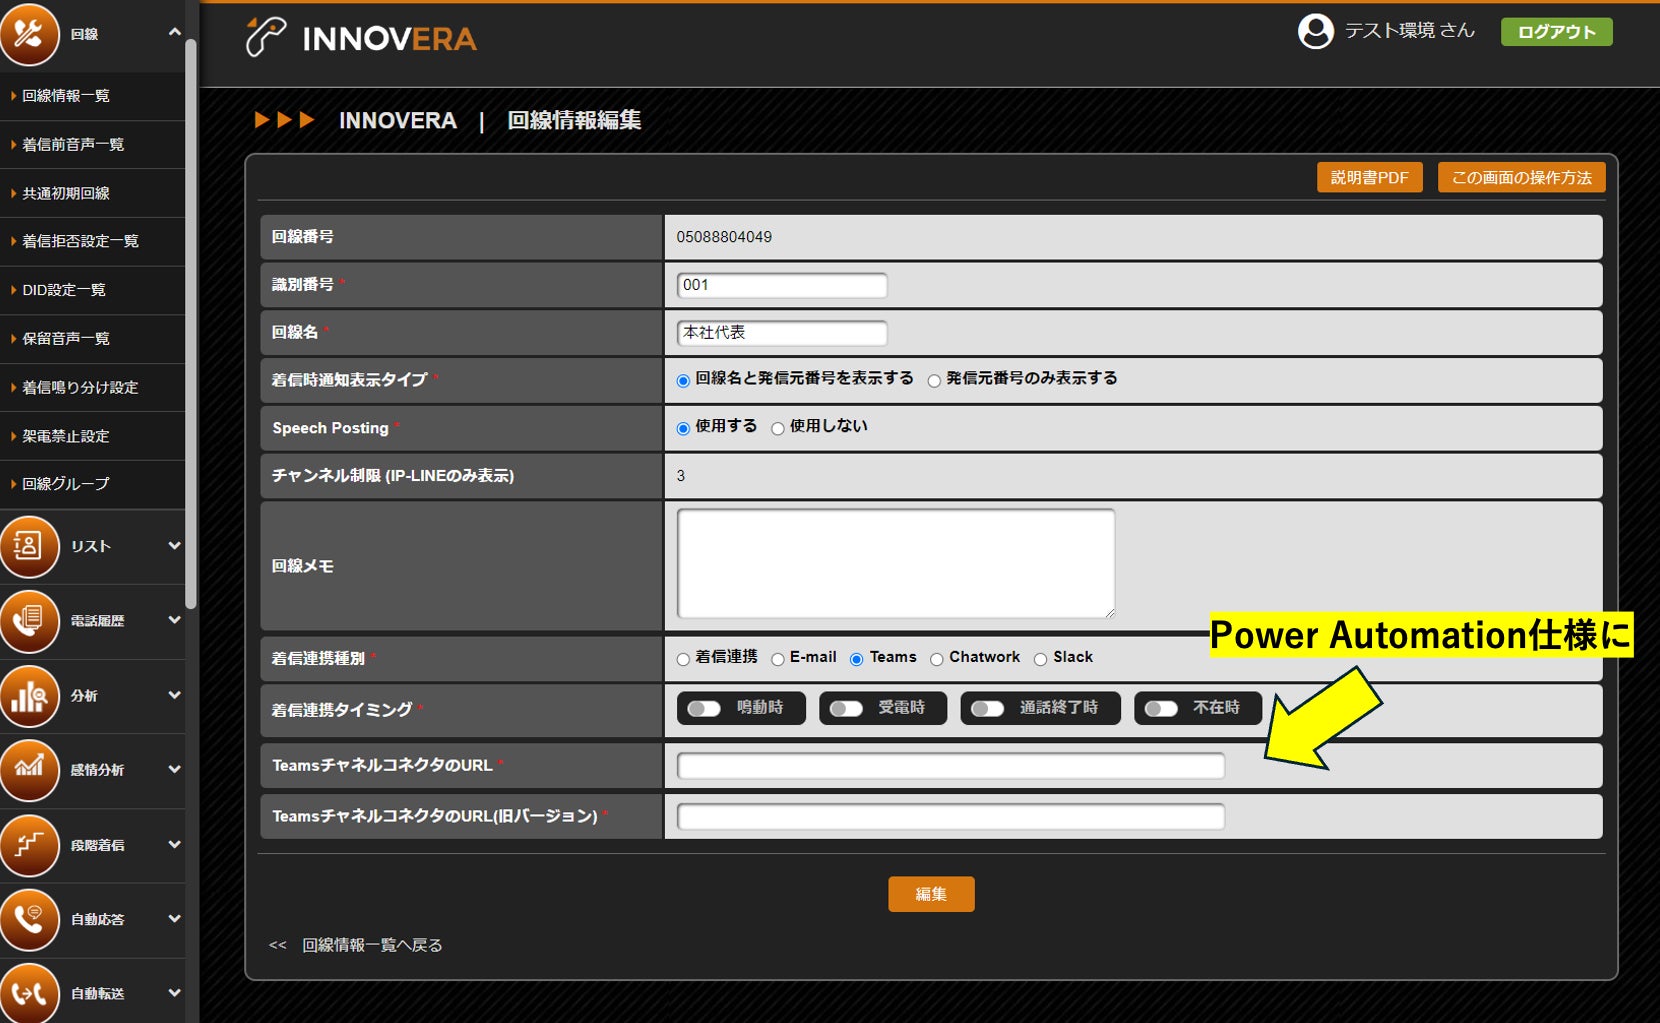
Task: Toggle the 鳴動時 timing switch
Action: pos(704,708)
